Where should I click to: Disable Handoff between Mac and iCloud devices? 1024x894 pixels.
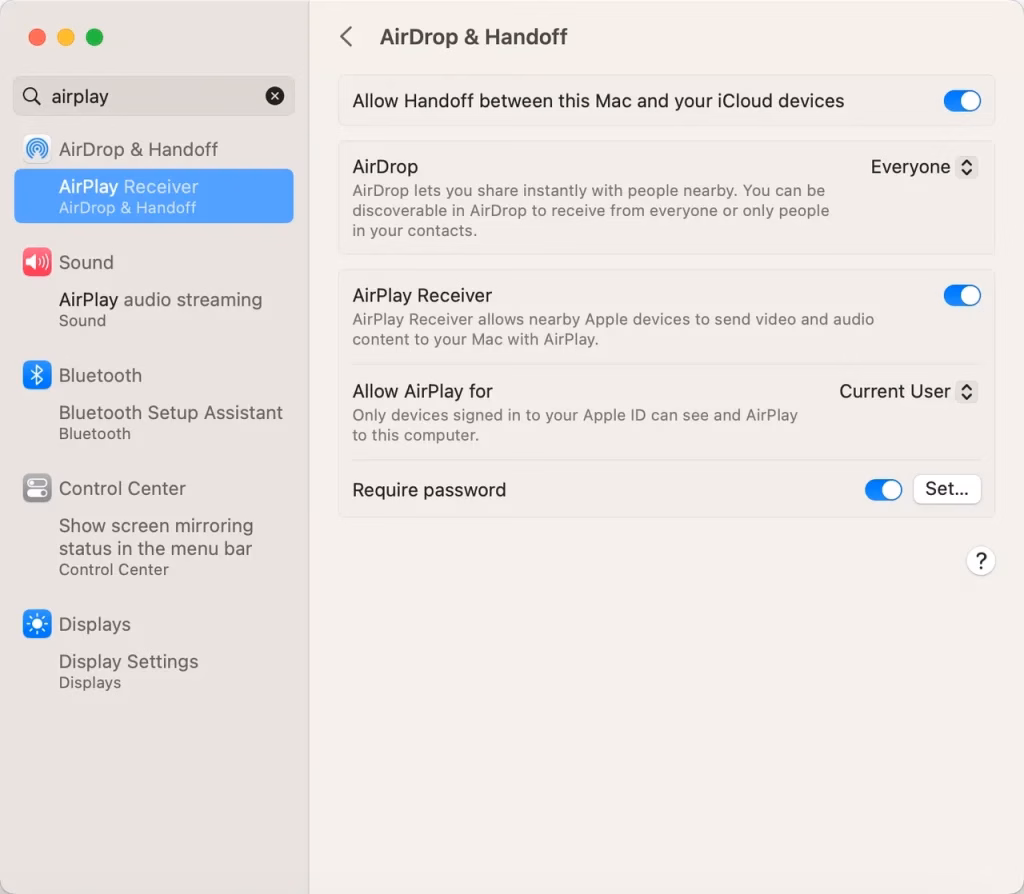[x=961, y=101]
